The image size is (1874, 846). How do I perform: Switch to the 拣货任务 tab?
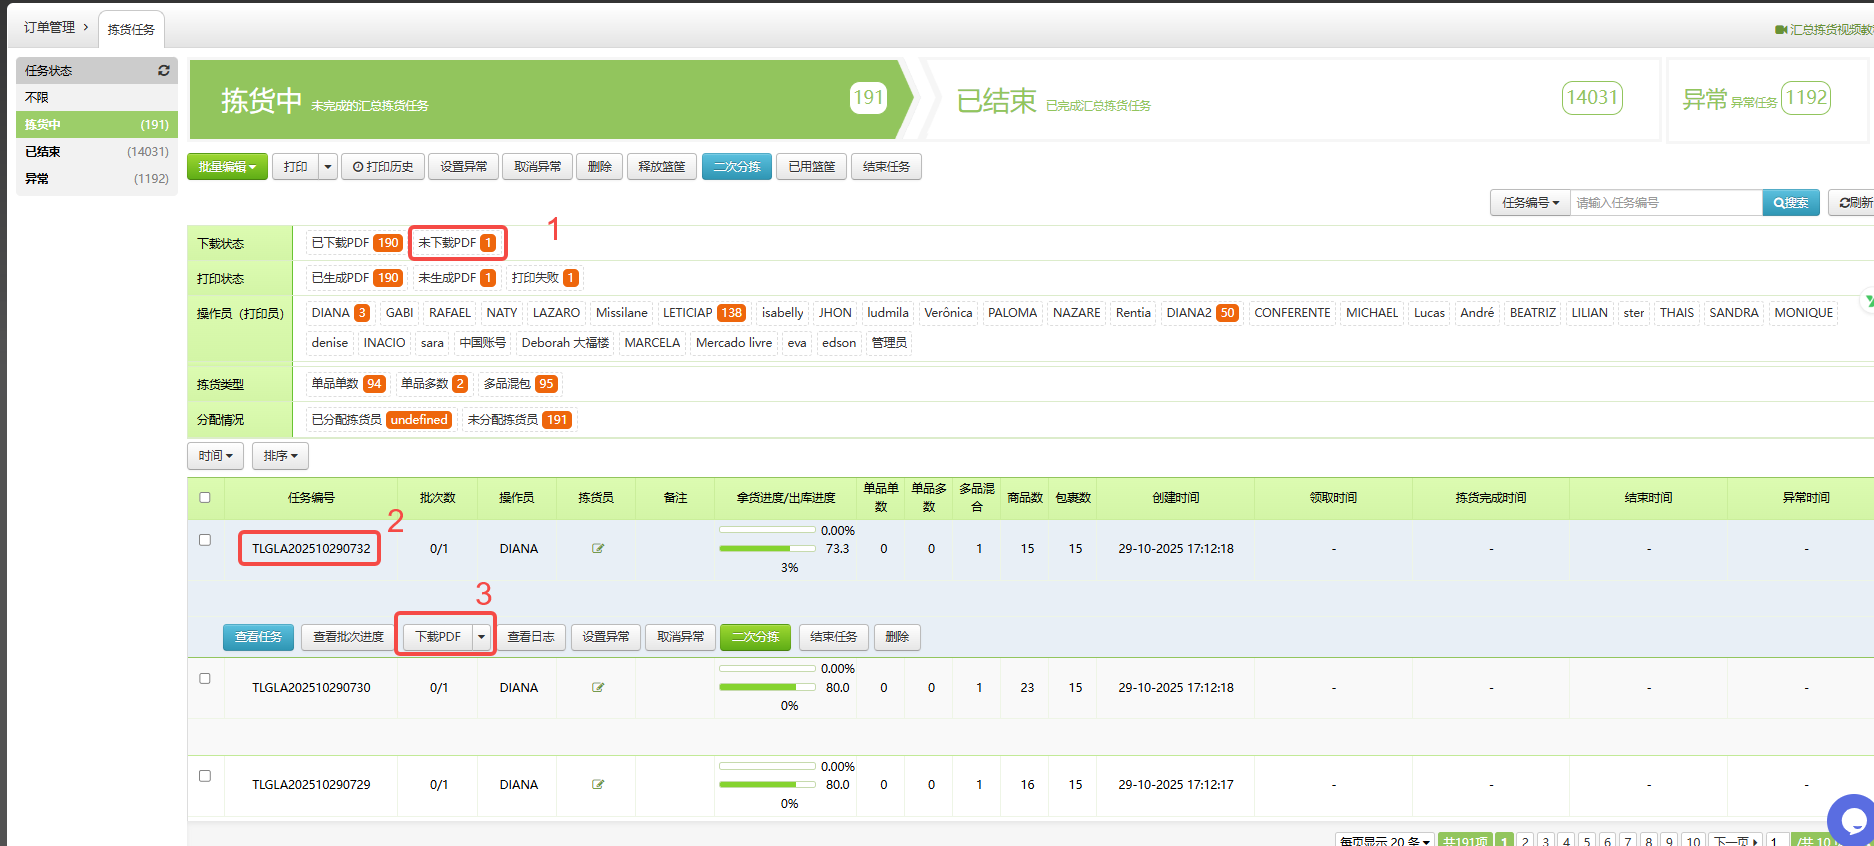click(131, 30)
